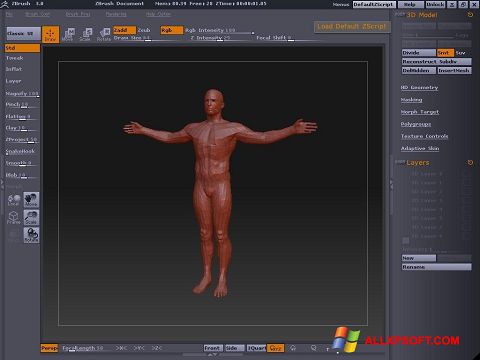This screenshot has width=480, height=360.
Task: Select the Tweak brush
Action: [x=15, y=58]
